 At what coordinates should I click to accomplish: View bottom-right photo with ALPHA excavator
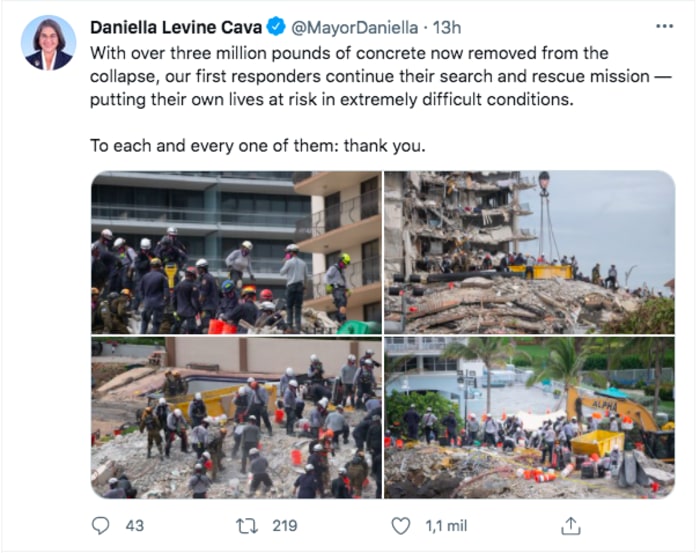click(x=529, y=417)
